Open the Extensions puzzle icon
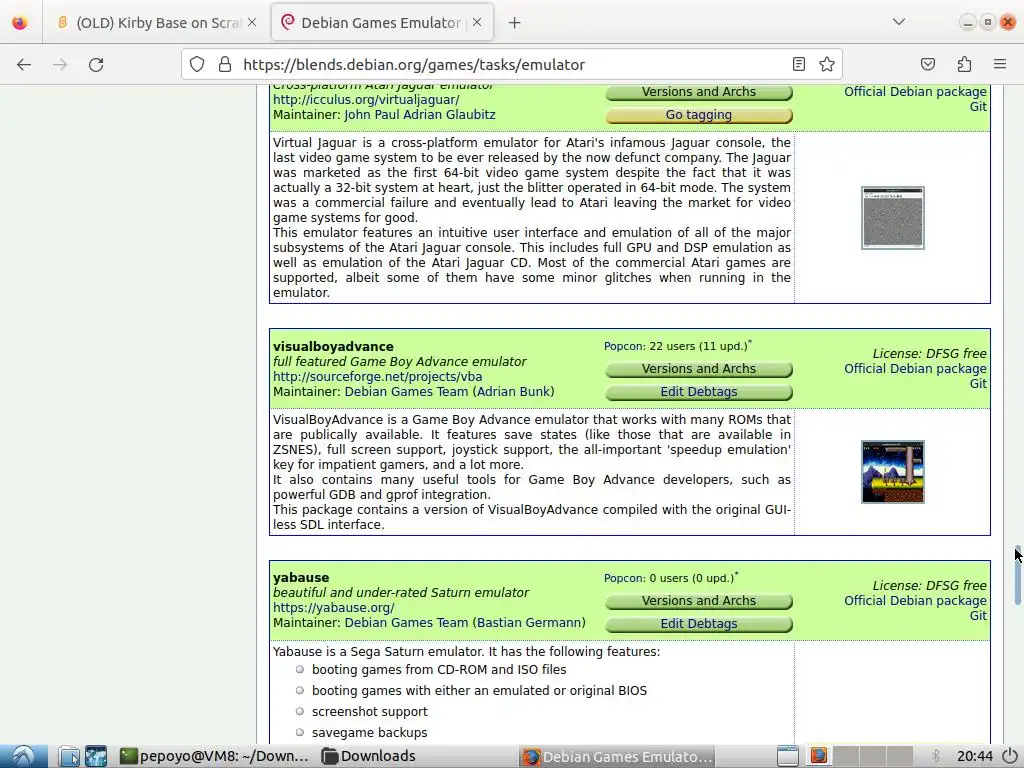Viewport: 1024px width, 768px height. click(x=964, y=64)
